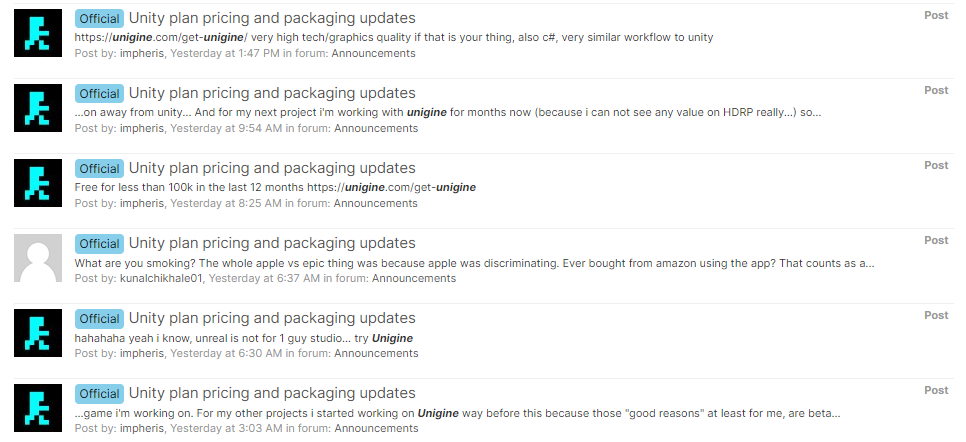The width and height of the screenshot is (966, 442).
Task: Open the thread title posted at 8:25 AM
Action: click(x=272, y=168)
